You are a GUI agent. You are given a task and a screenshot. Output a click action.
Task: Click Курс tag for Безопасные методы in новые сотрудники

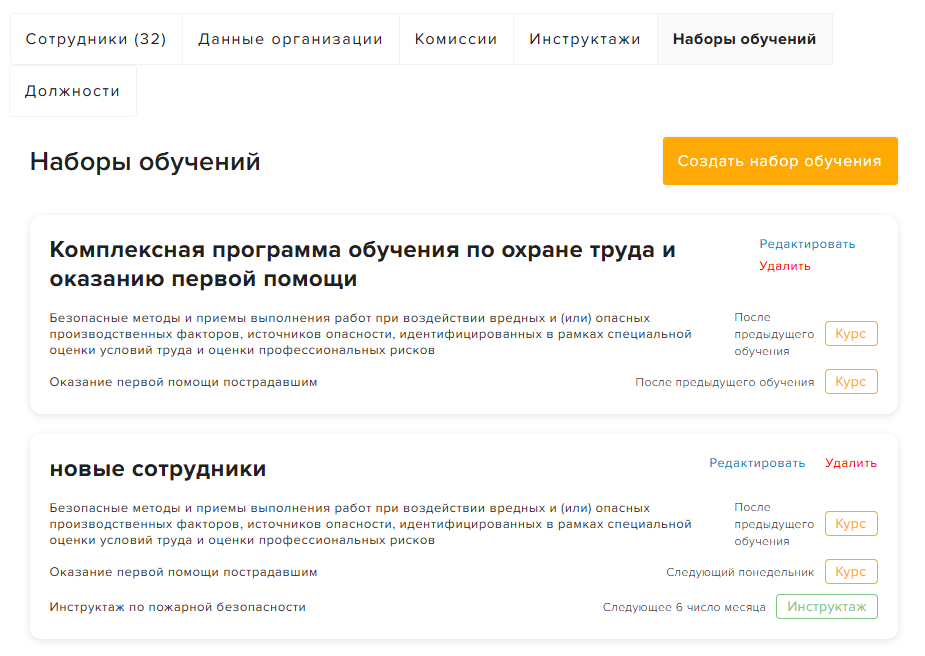click(851, 524)
